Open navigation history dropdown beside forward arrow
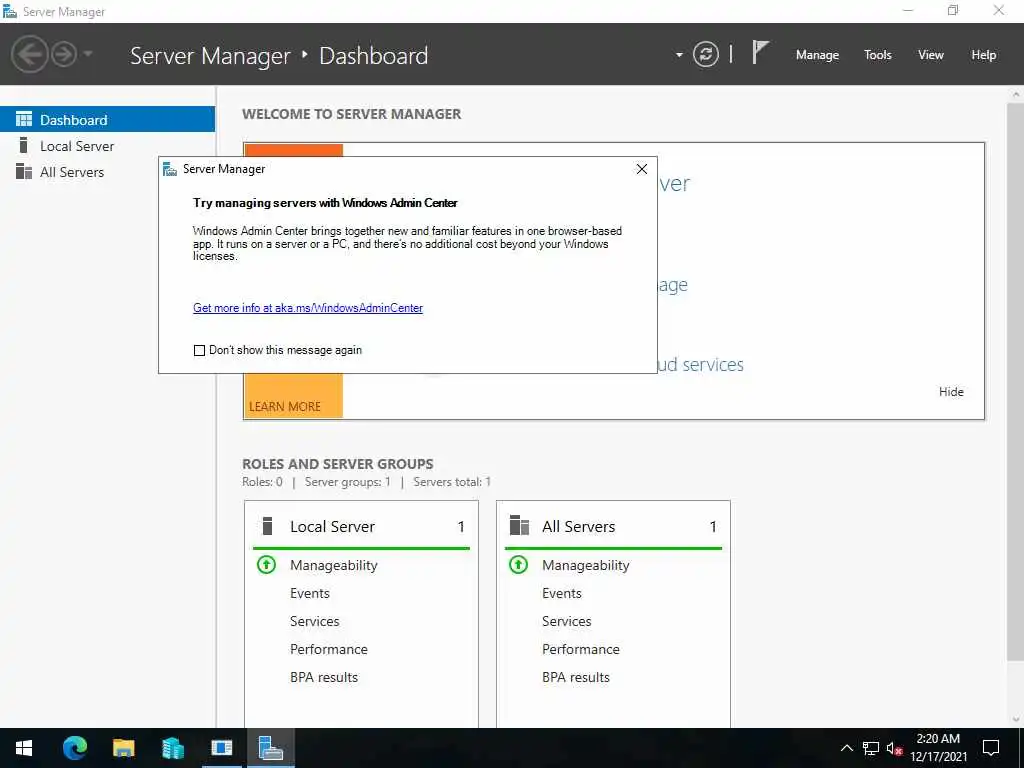The height and width of the screenshot is (768, 1024). [88, 54]
